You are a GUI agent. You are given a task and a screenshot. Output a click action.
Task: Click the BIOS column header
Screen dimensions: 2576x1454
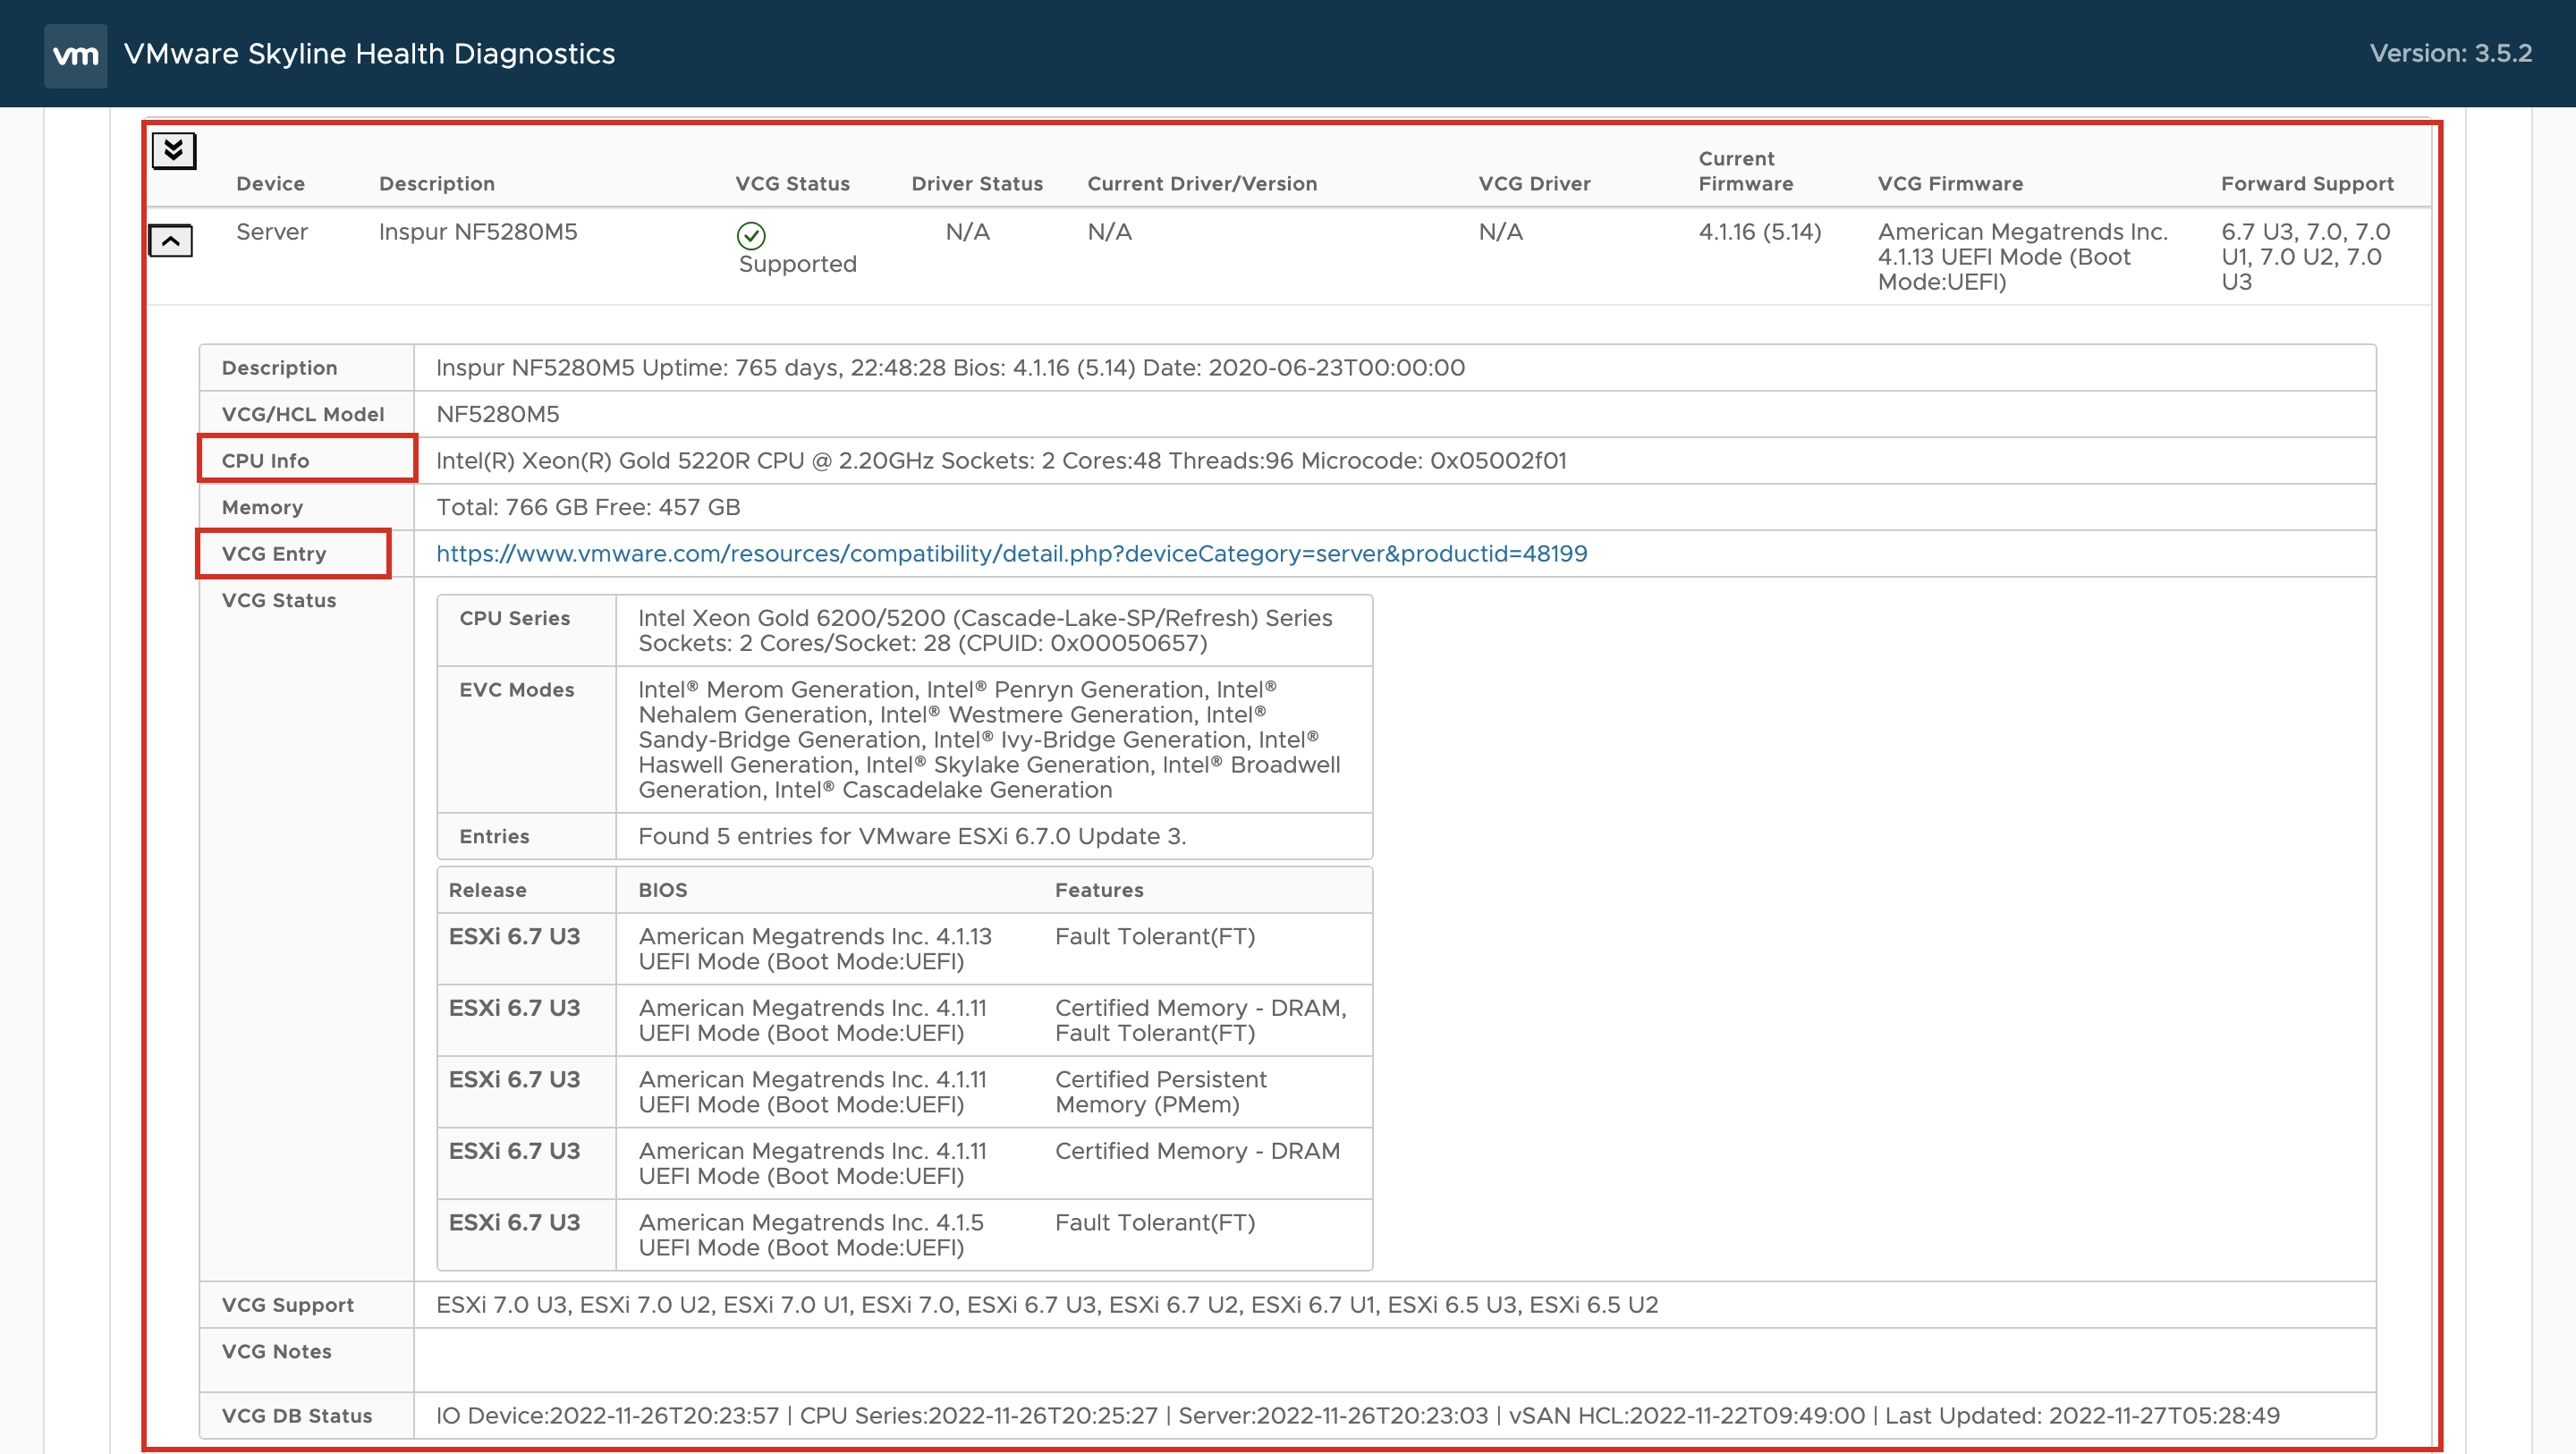[662, 890]
